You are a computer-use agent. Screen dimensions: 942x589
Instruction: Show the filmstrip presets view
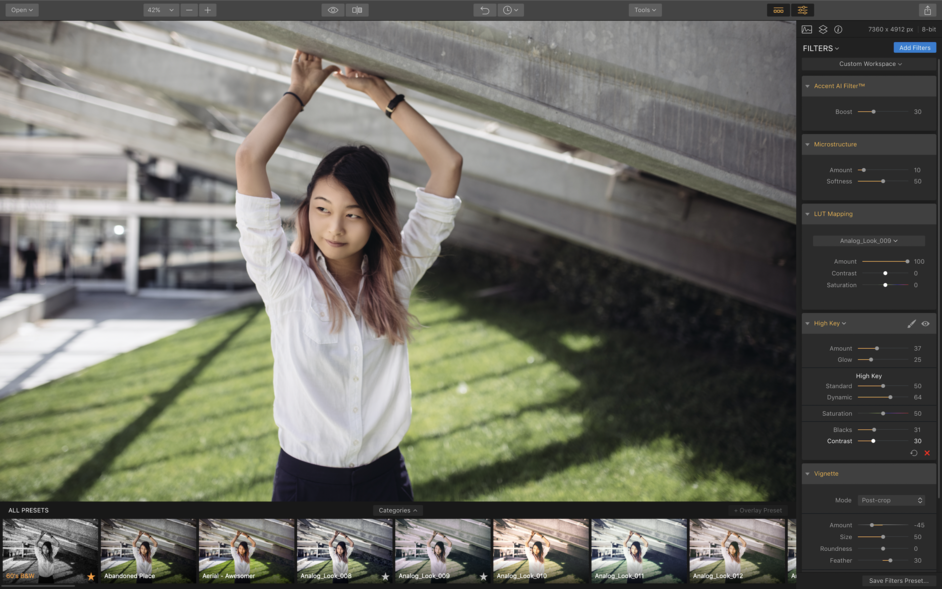click(x=779, y=9)
